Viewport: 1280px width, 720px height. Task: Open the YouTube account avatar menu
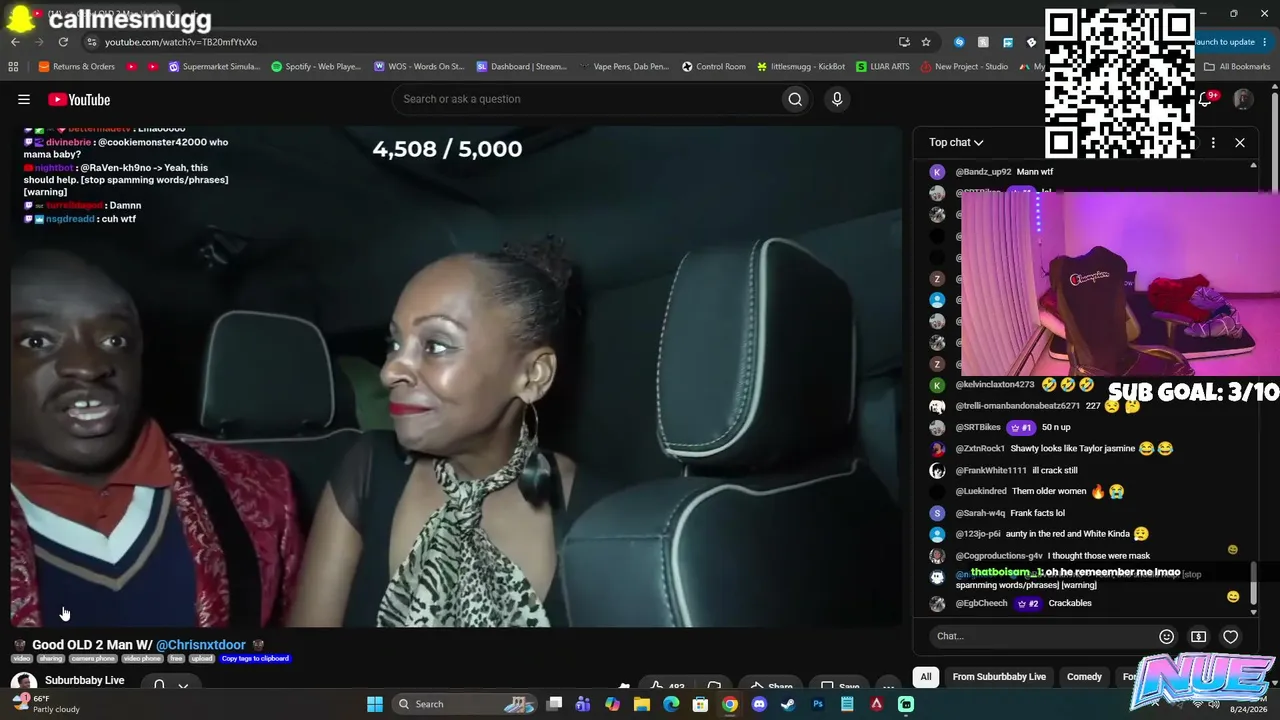[1243, 99]
